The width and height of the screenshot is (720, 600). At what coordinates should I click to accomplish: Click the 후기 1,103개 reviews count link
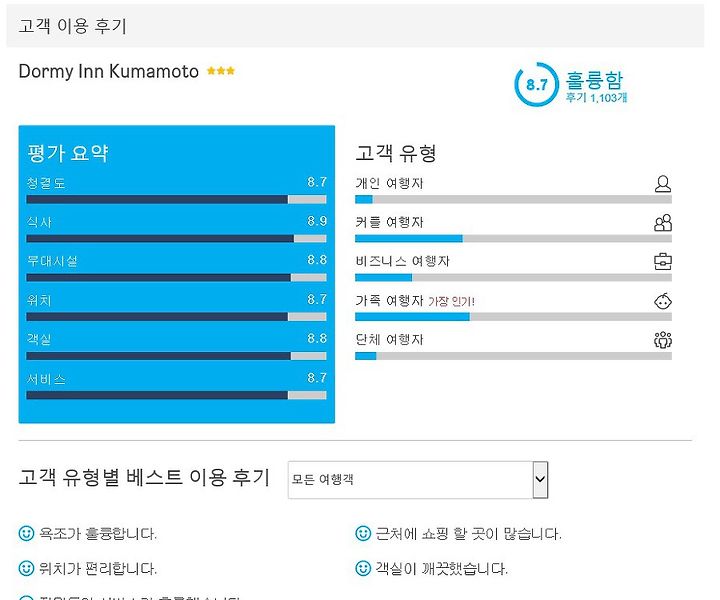click(x=596, y=98)
